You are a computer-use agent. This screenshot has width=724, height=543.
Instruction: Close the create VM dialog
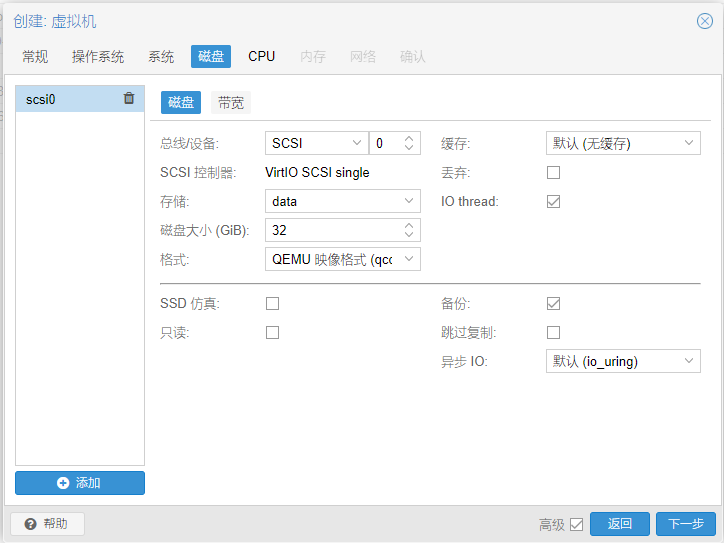click(704, 21)
